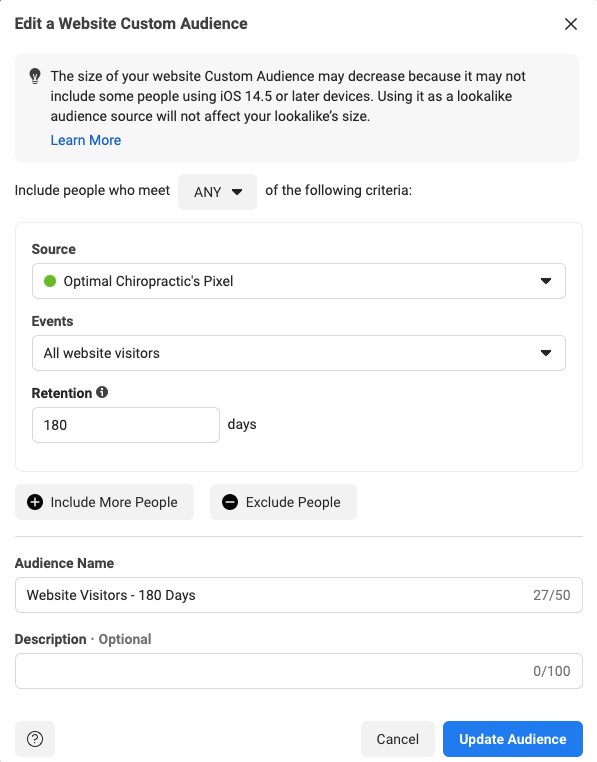Edit the Audience Name field

[x=298, y=595]
